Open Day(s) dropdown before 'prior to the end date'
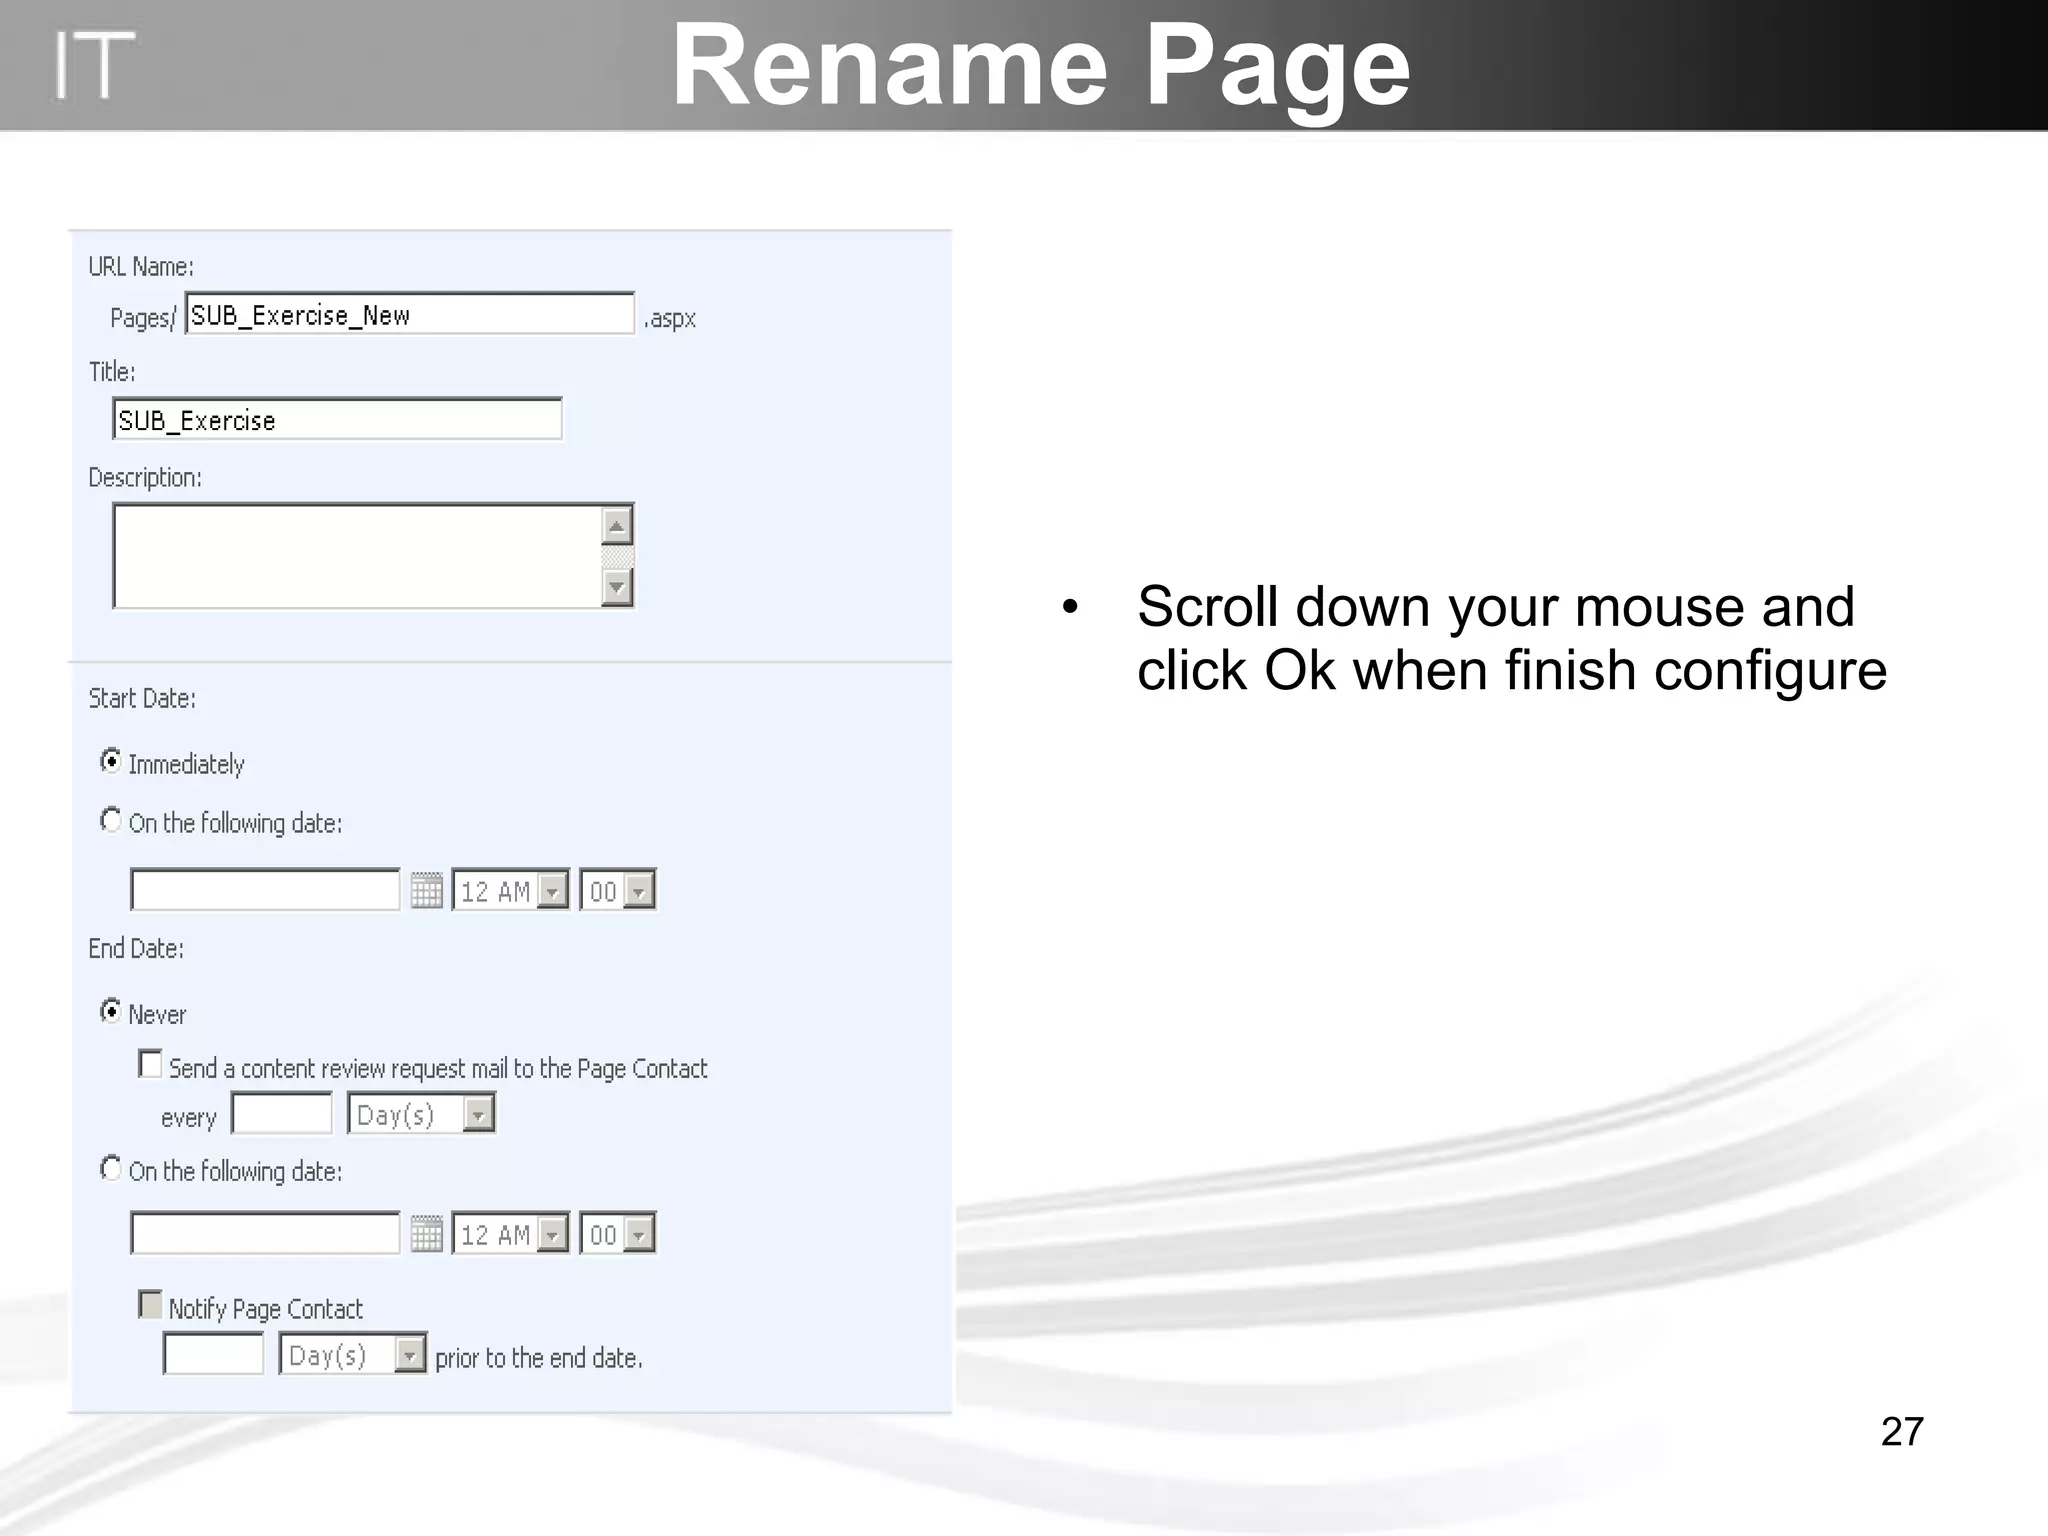This screenshot has height=1536, width=2048. pos(353,1354)
